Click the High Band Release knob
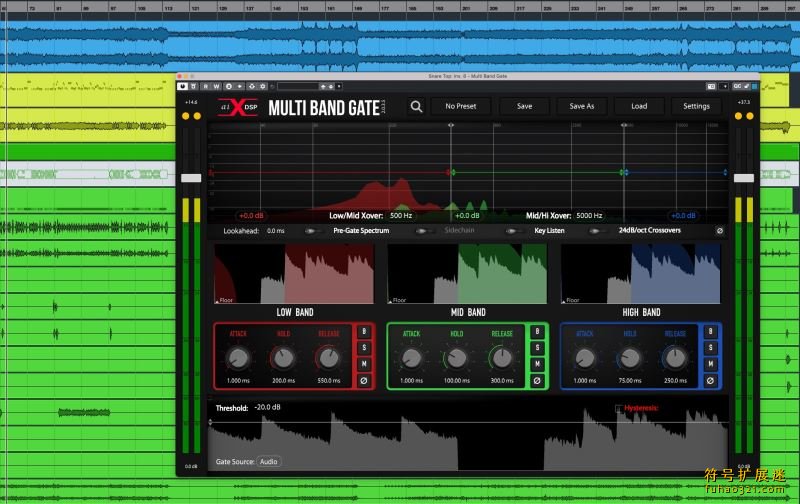 click(x=676, y=358)
